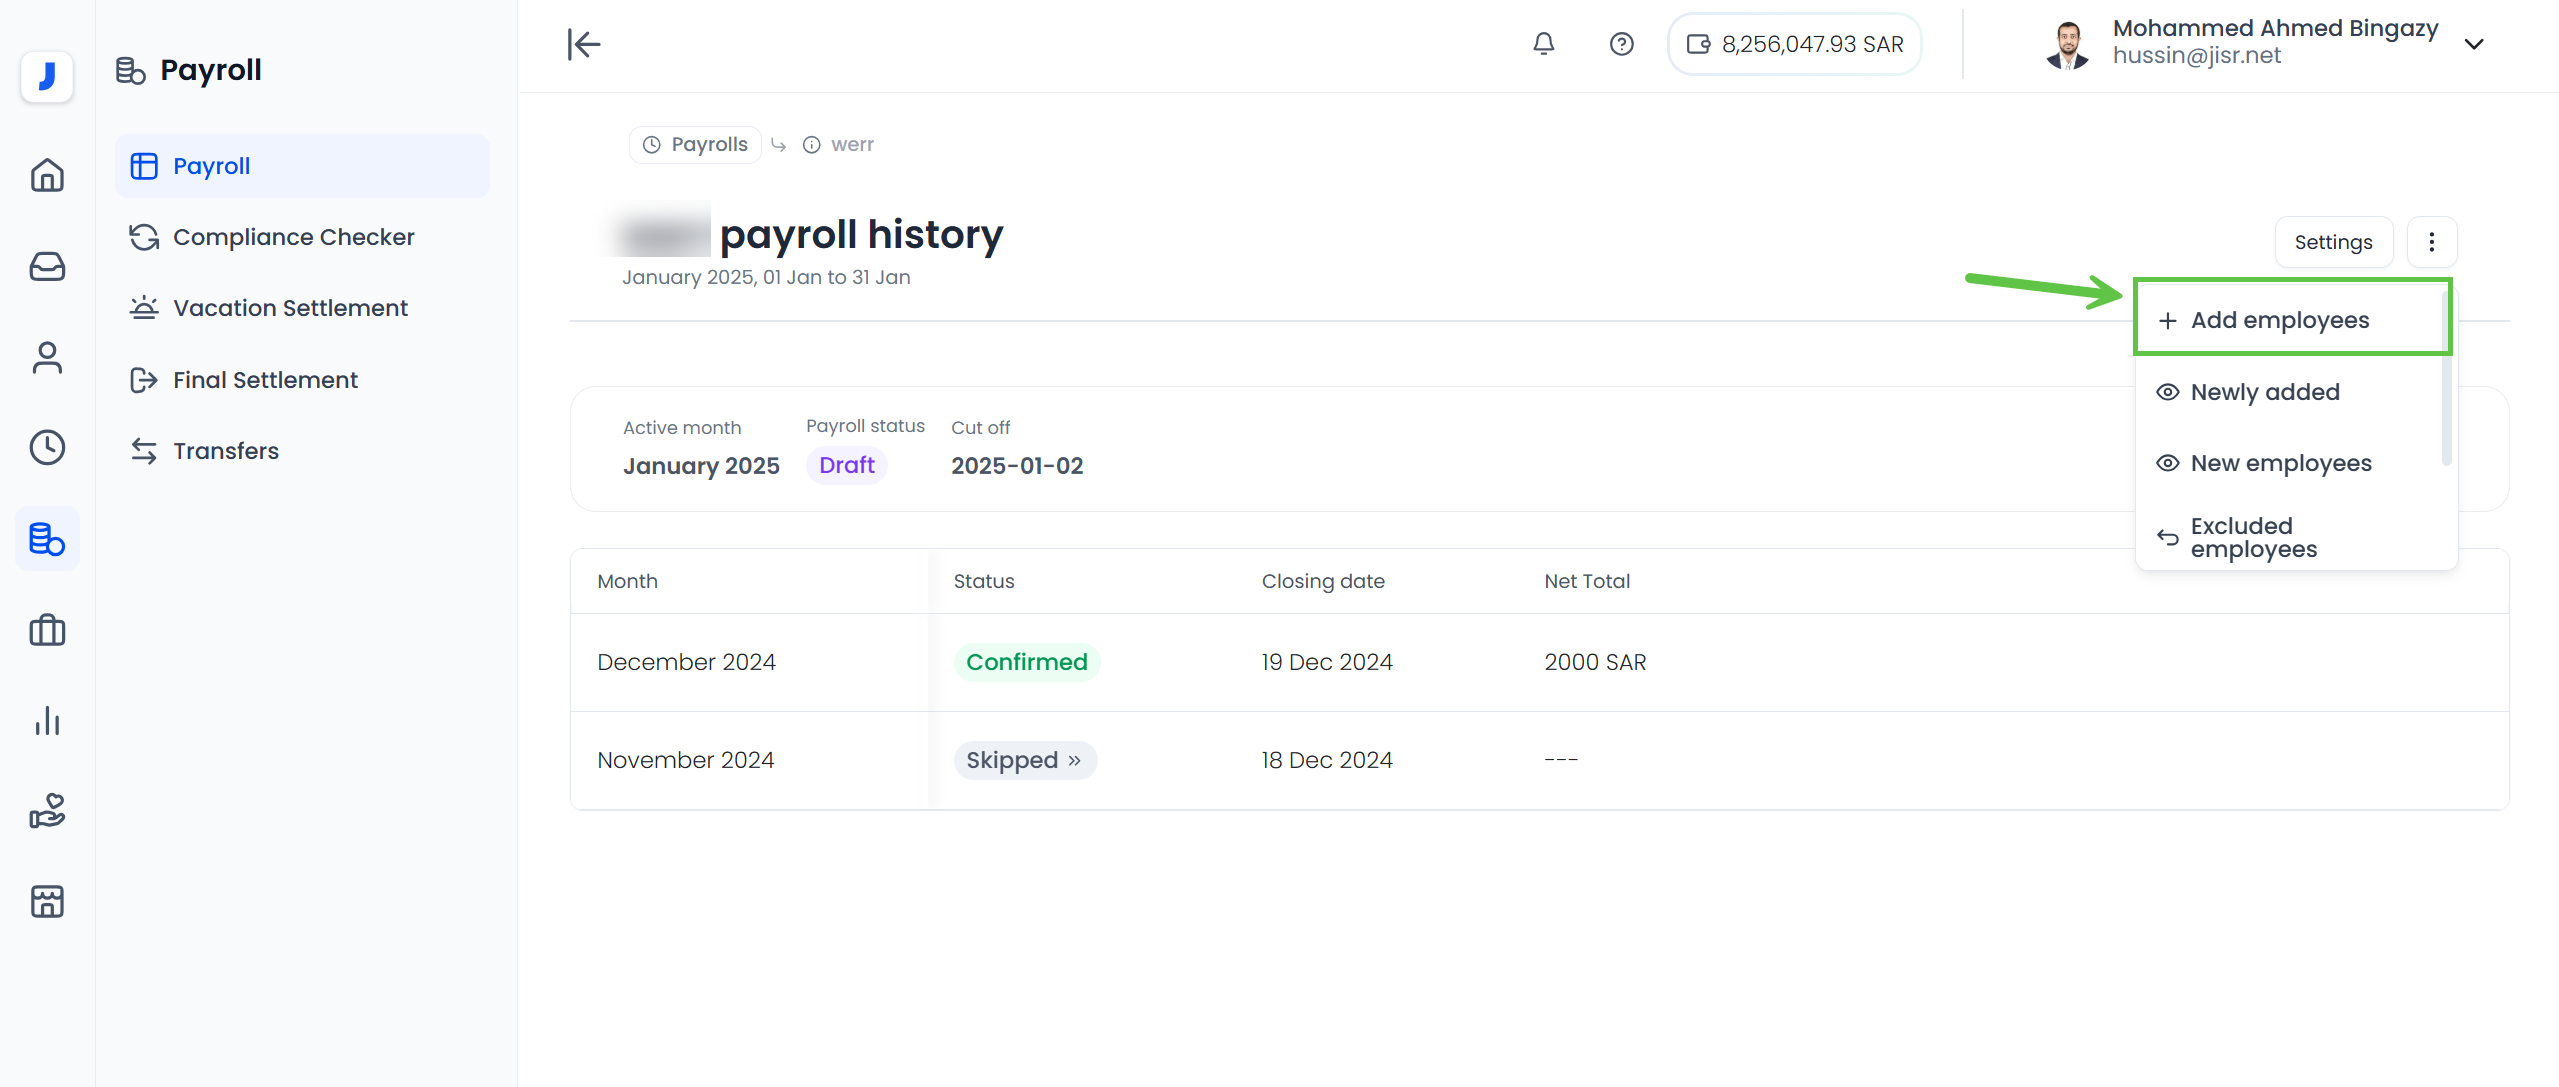The width and height of the screenshot is (2559, 1087).
Task: Open the analytics bar chart icon
Action: [47, 721]
